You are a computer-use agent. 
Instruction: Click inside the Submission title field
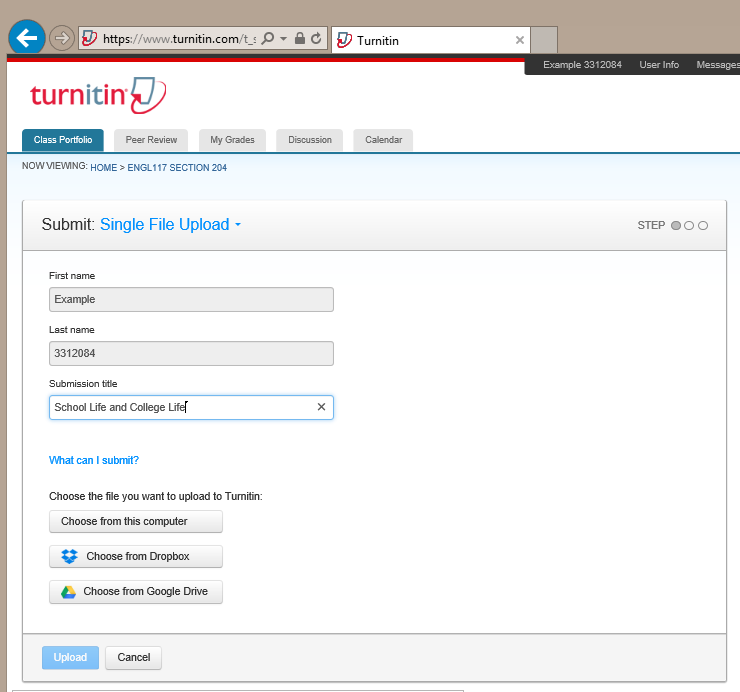point(180,407)
